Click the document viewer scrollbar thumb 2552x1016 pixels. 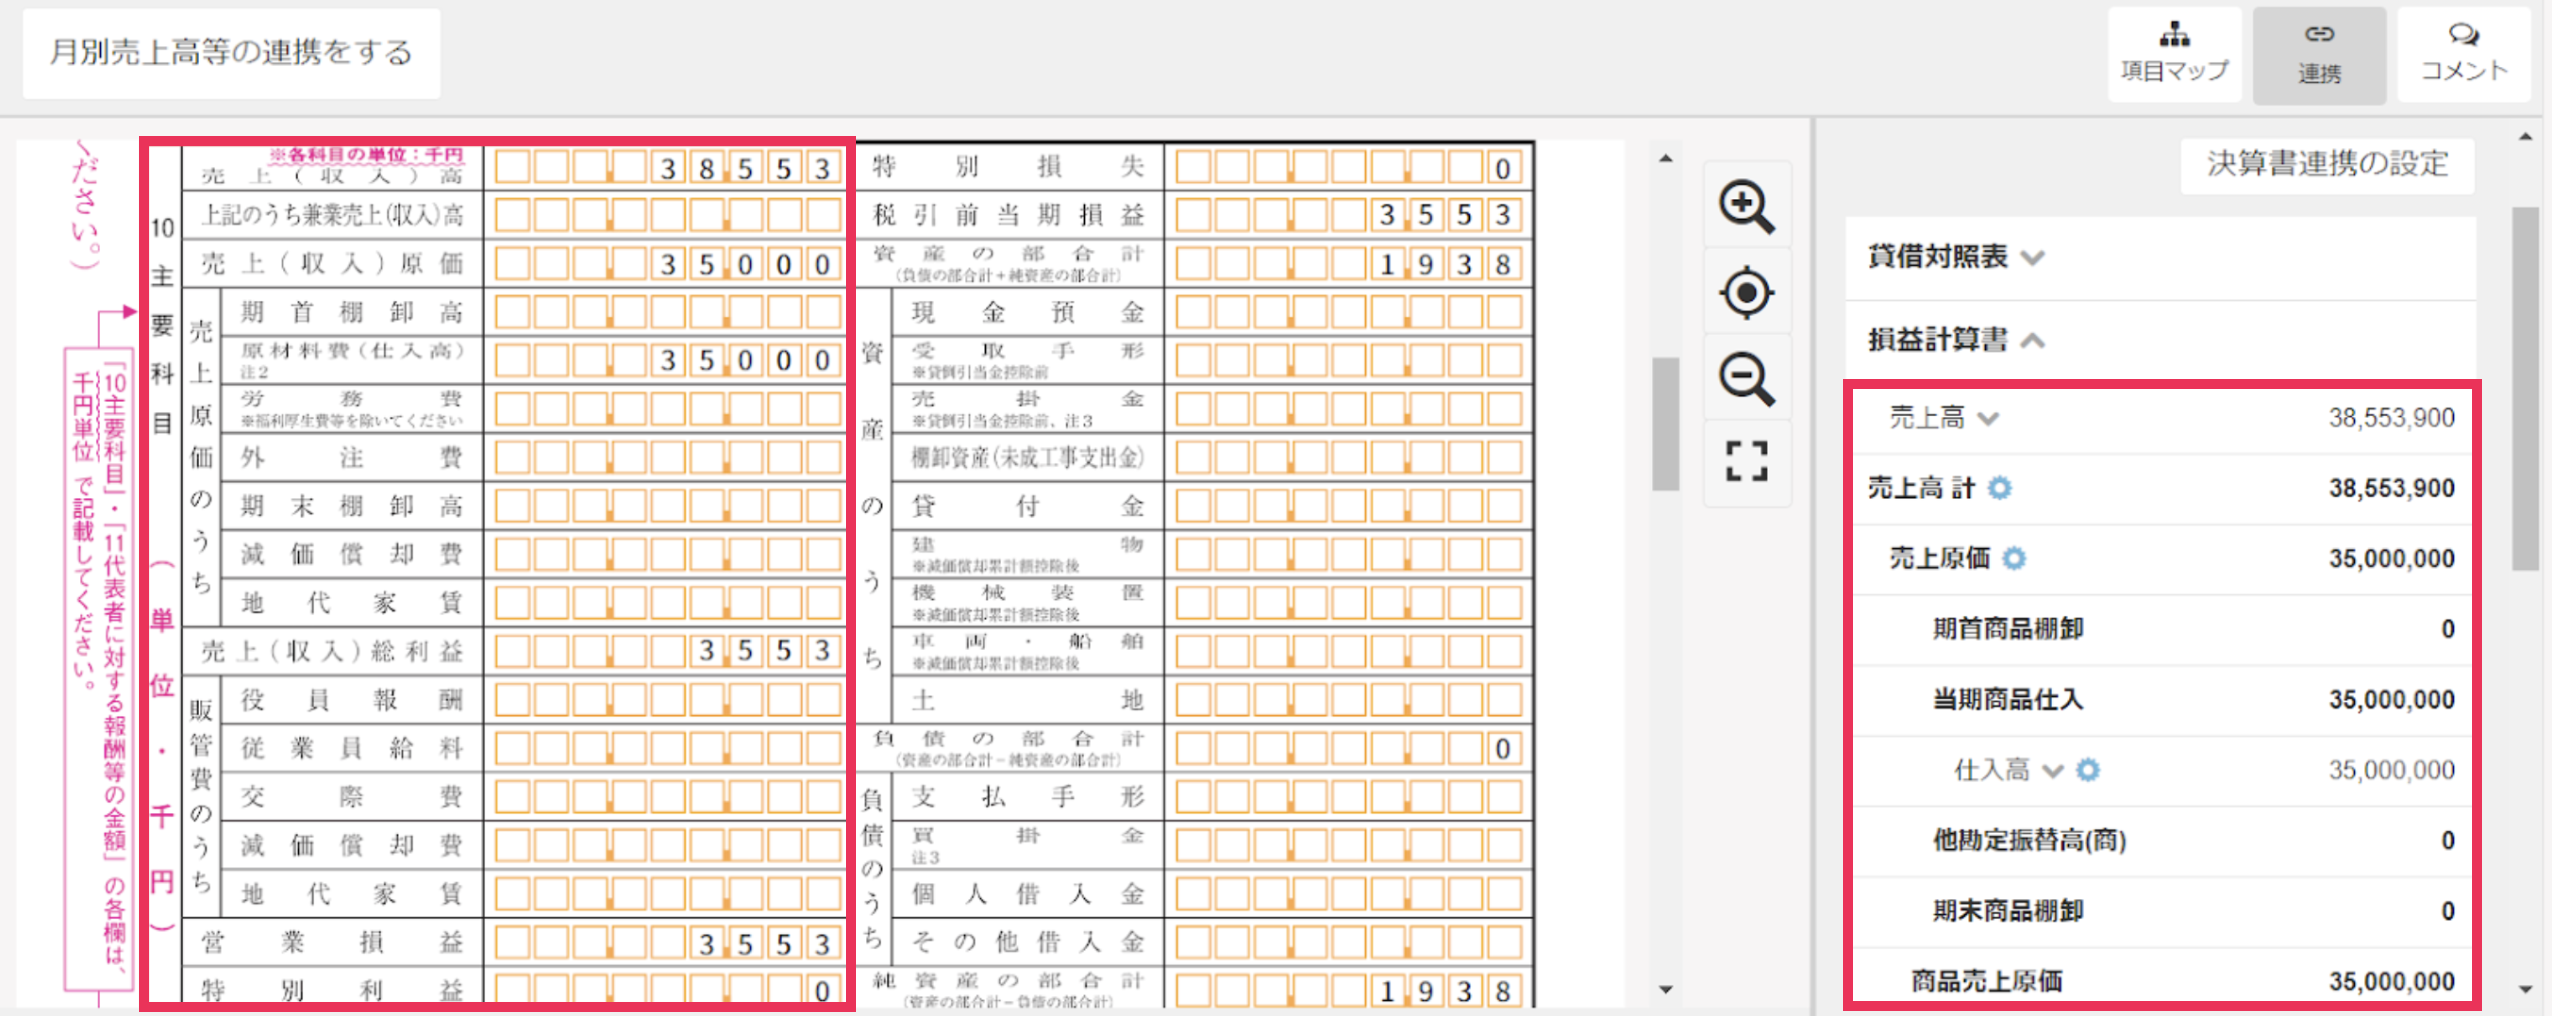click(x=1665, y=424)
